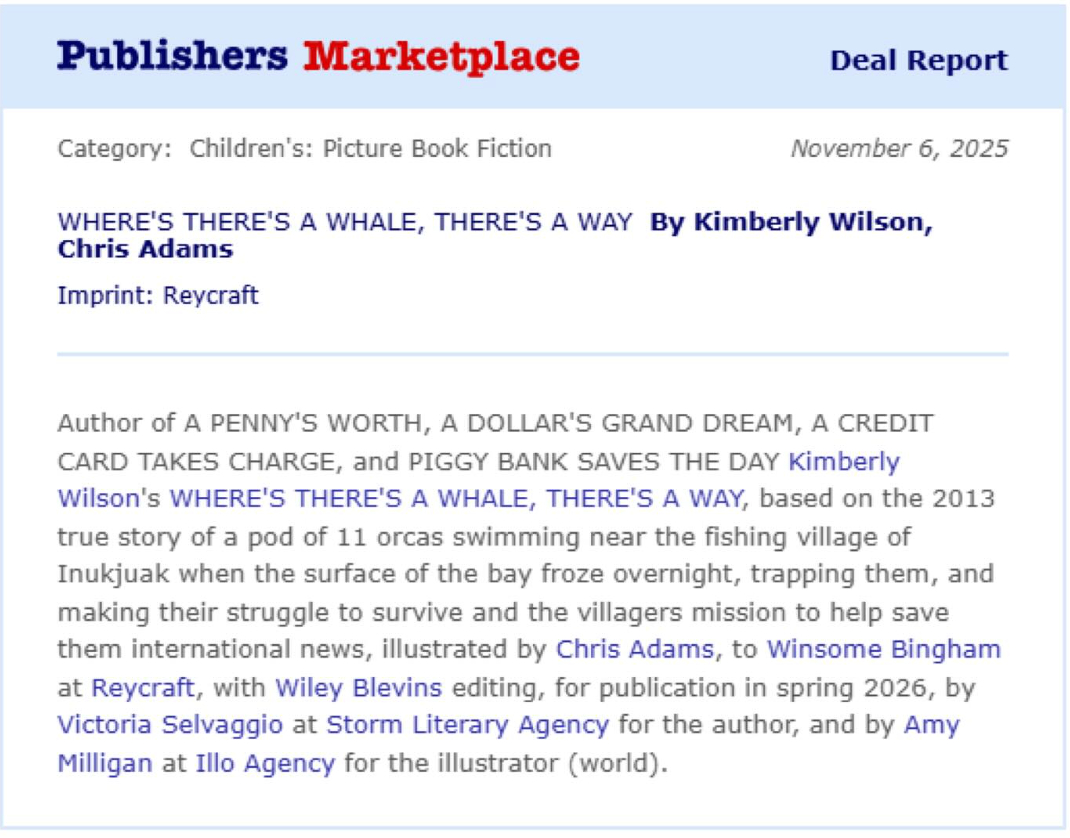Open the book title link within the paragraph
The image size is (1070, 838).
point(456,498)
